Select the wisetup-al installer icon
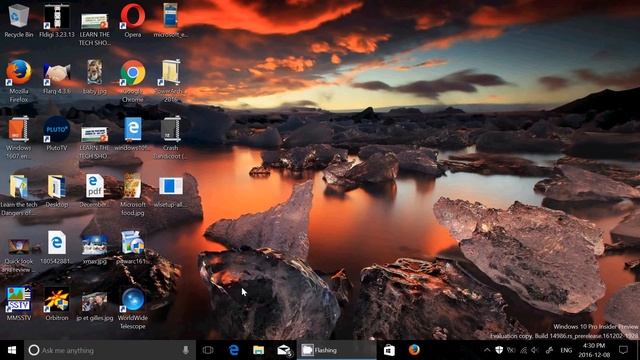Viewport: 640px width, 360px height. 171,191
